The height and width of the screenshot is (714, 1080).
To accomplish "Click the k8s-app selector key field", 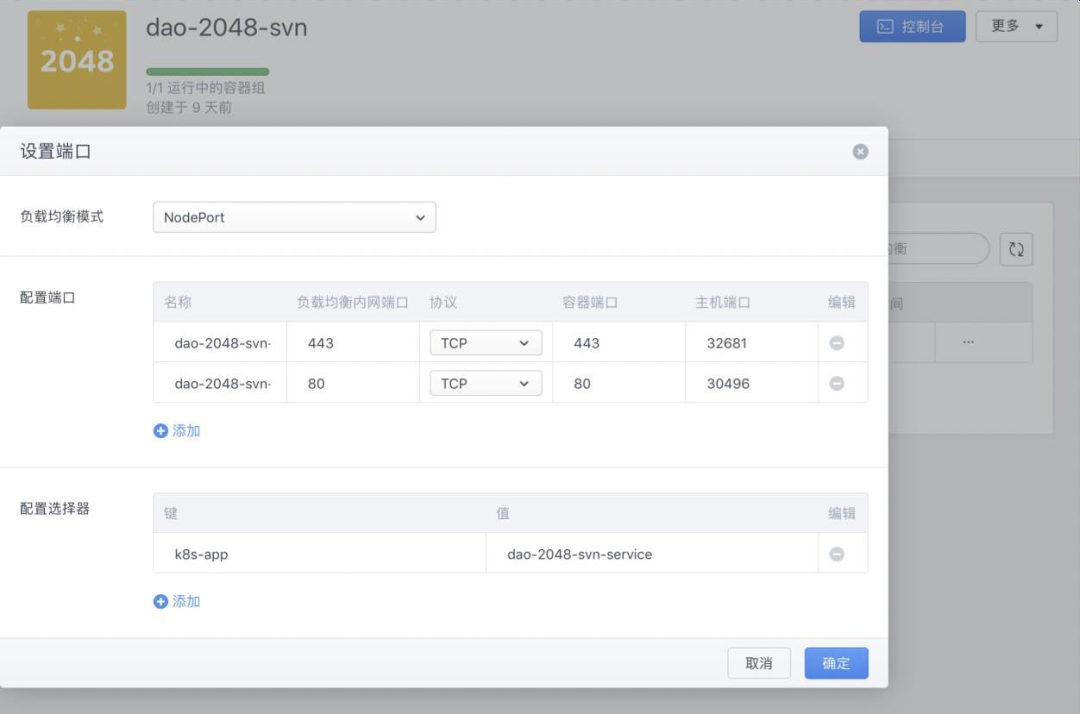I will coord(318,554).
